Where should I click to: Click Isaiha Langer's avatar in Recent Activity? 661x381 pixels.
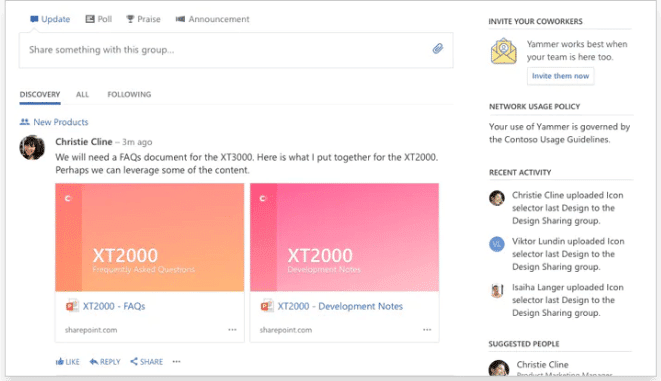pos(497,290)
